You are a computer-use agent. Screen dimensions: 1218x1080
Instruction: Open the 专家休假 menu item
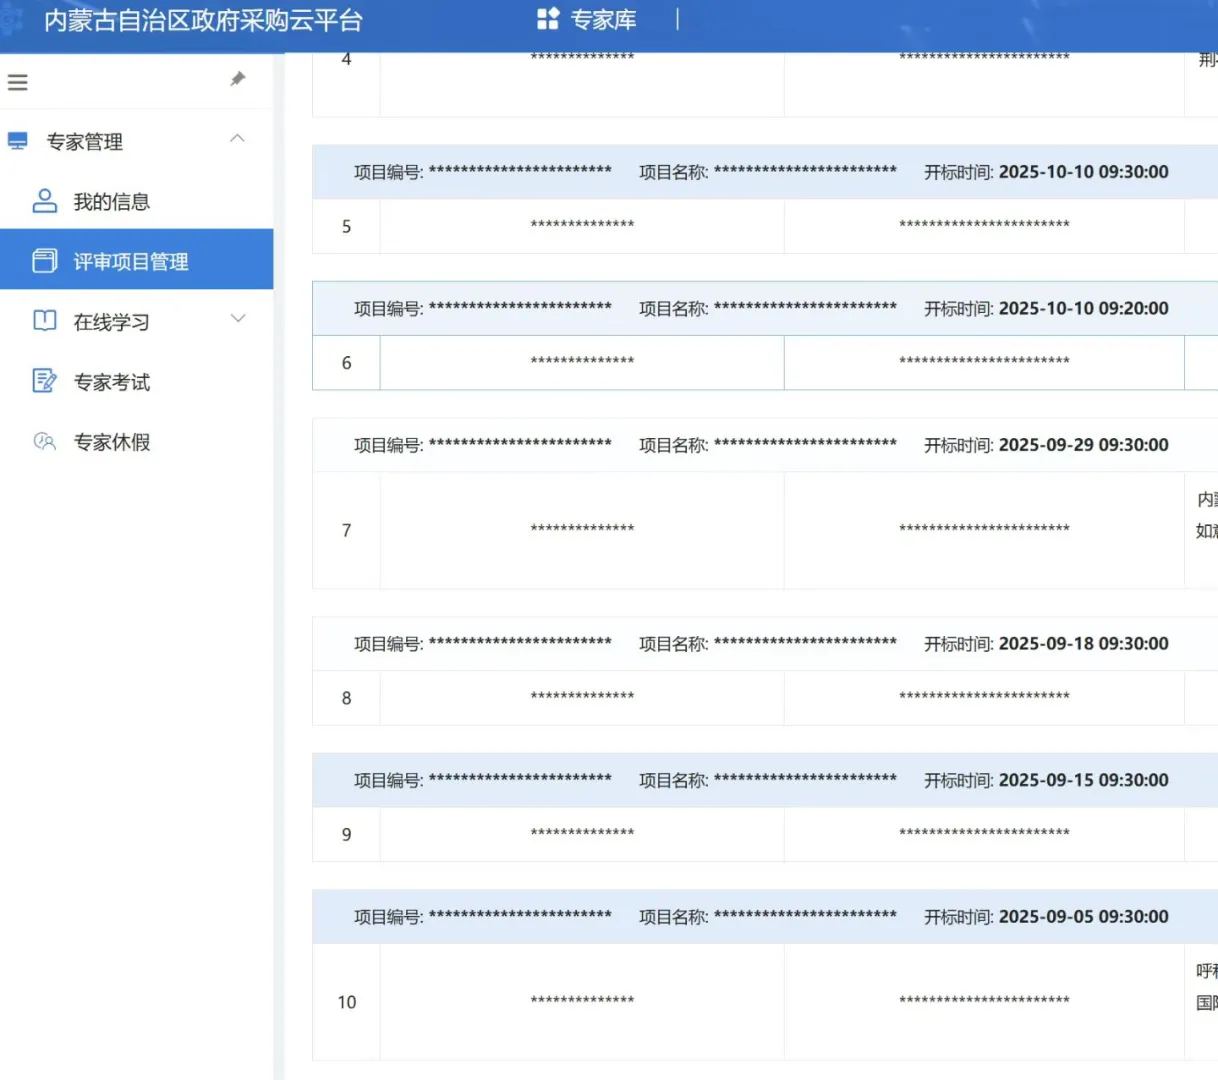pyautogui.click(x=112, y=442)
